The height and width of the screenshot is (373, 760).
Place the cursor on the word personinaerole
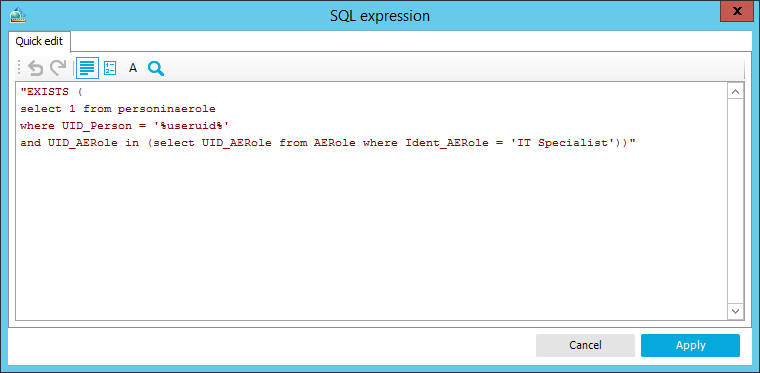(166, 109)
